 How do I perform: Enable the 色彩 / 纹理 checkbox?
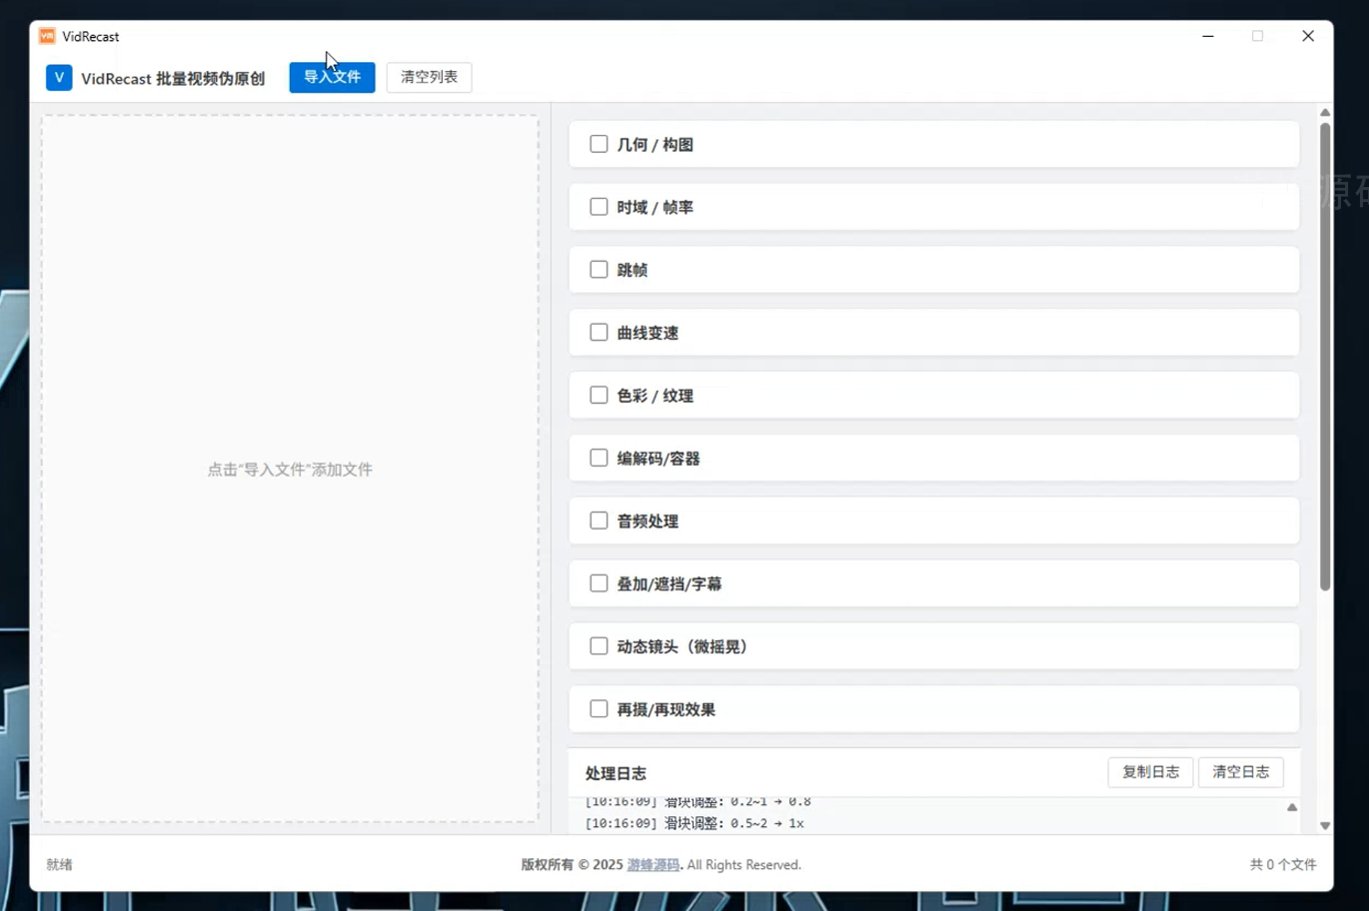pos(599,395)
